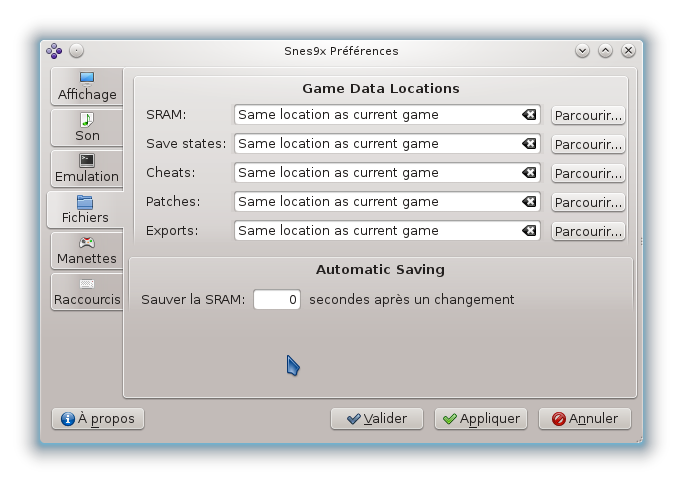Clear the Patches location field

[x=529, y=201]
